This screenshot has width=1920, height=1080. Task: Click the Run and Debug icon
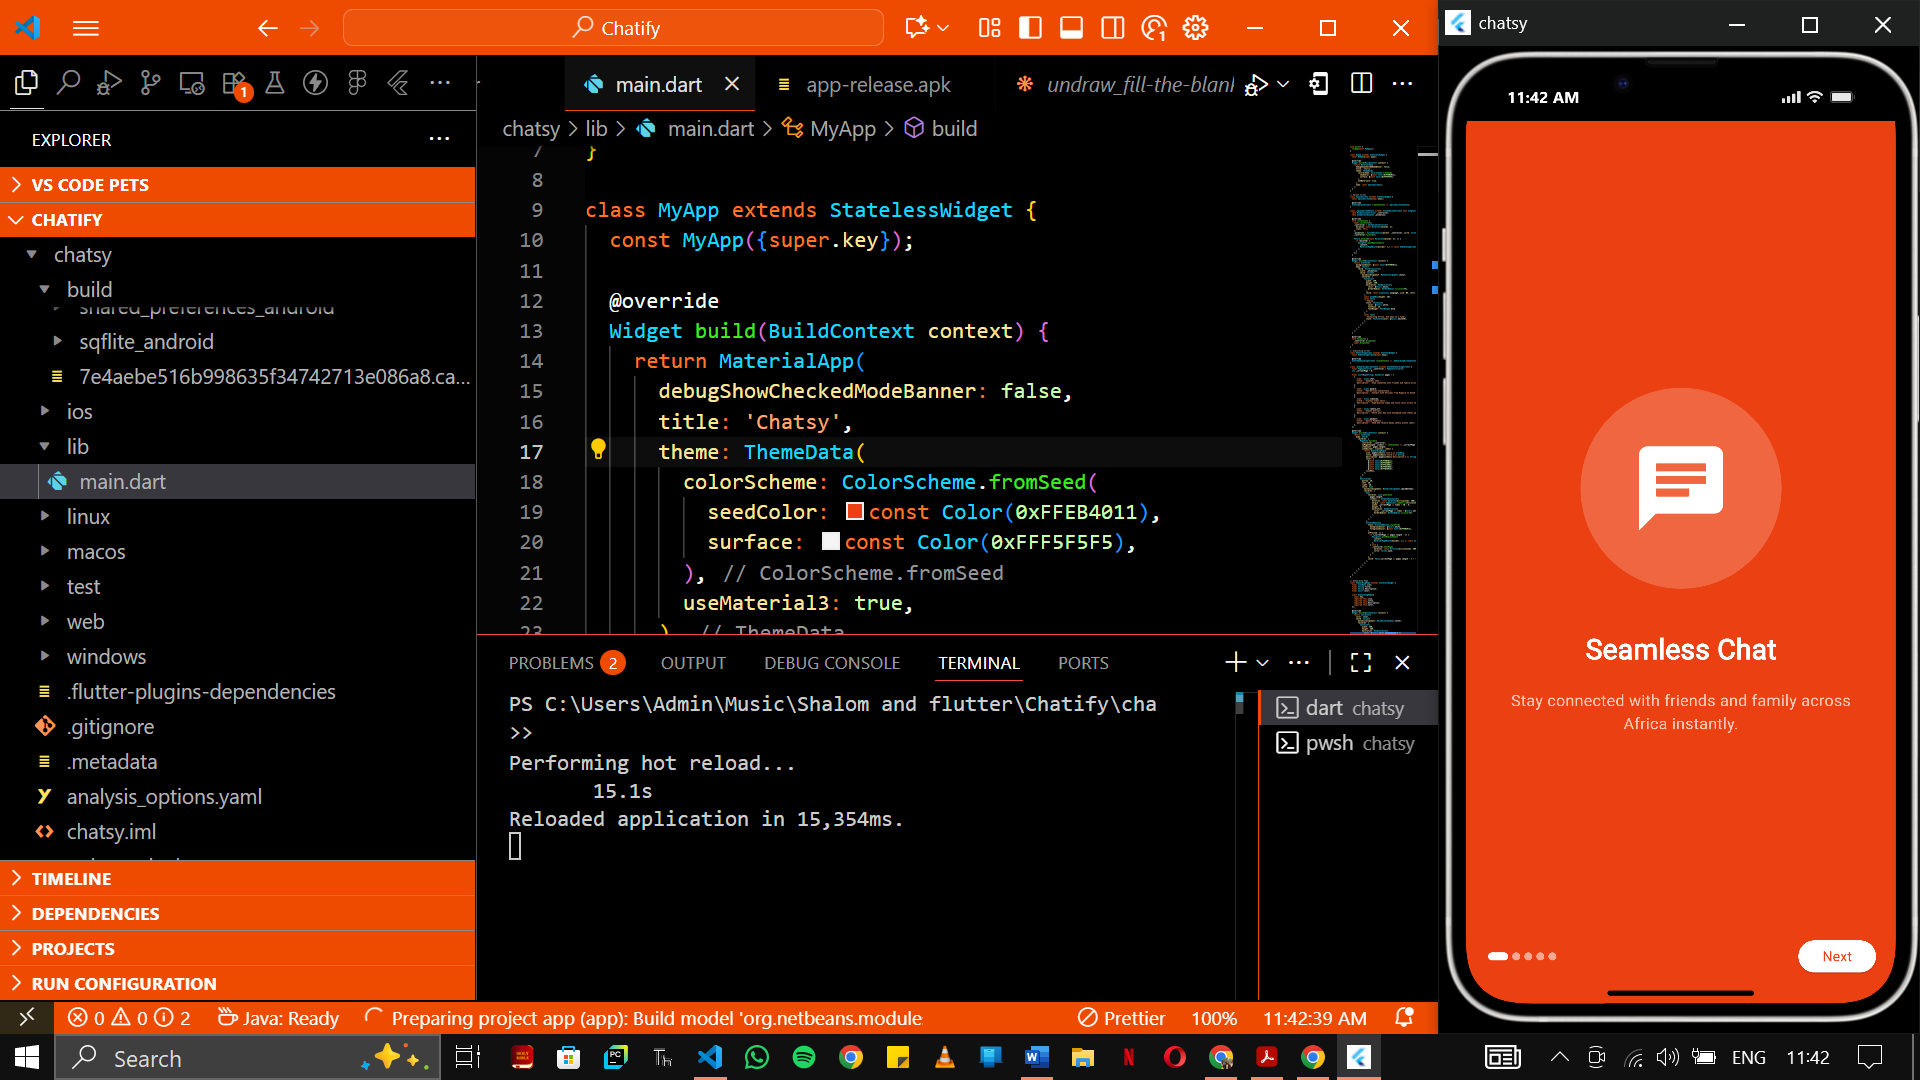click(x=109, y=83)
